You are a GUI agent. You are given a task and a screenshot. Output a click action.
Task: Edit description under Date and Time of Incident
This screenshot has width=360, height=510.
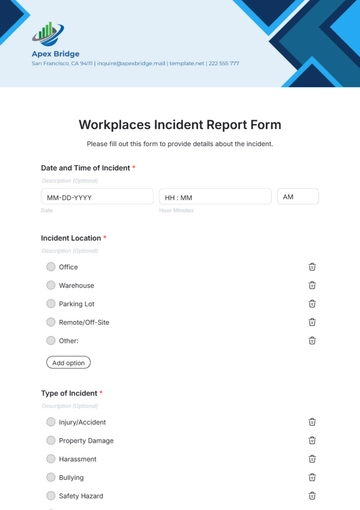tap(70, 181)
